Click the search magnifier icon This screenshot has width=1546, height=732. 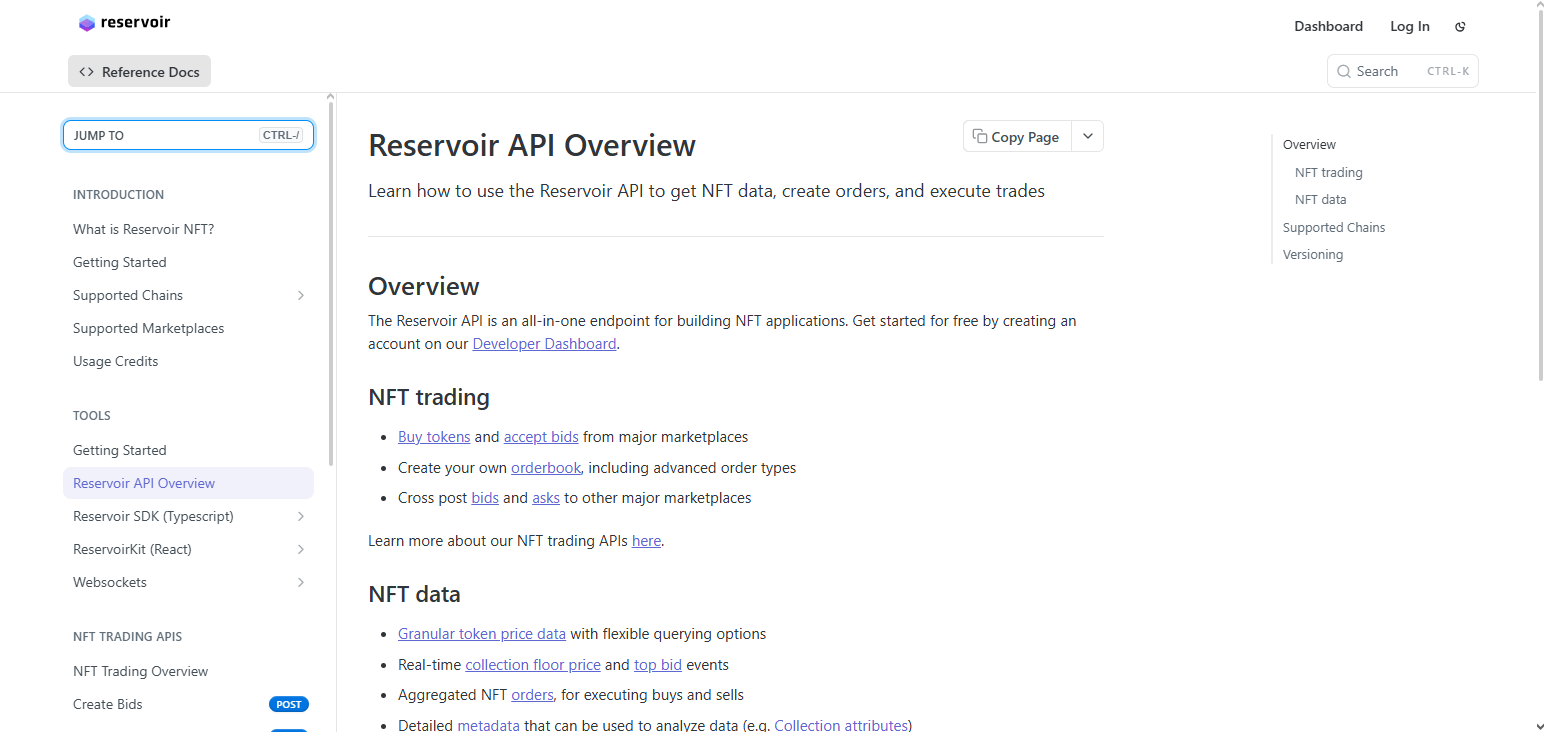point(1344,71)
